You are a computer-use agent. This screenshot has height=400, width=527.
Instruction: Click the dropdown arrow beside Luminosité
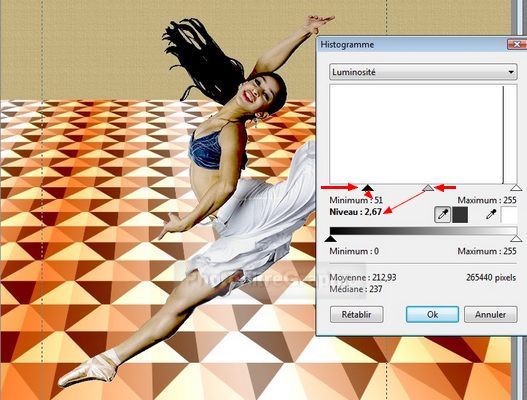[x=511, y=72]
